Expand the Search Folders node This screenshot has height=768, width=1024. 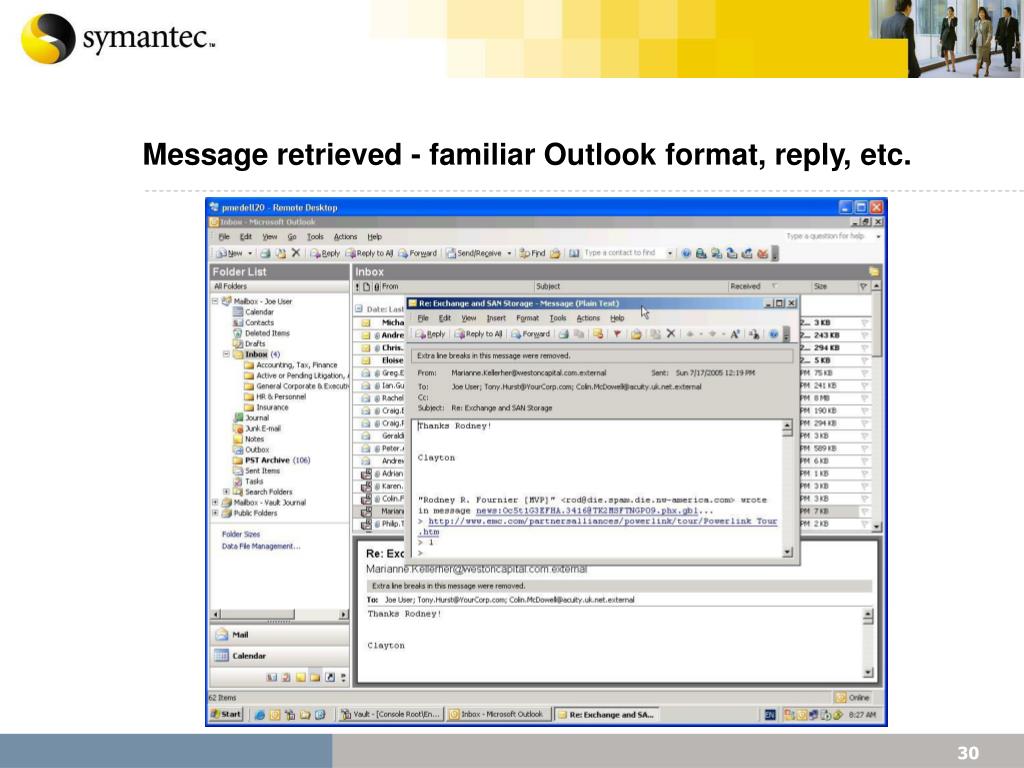227,492
